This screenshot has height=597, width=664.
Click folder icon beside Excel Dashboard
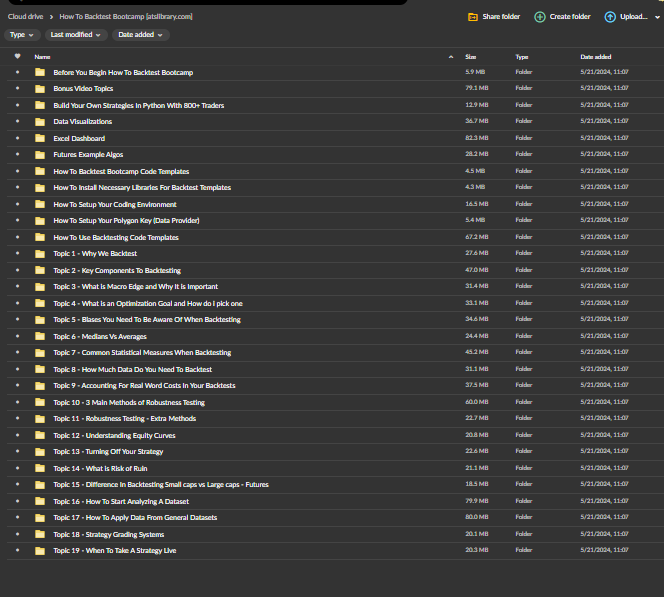(40, 138)
